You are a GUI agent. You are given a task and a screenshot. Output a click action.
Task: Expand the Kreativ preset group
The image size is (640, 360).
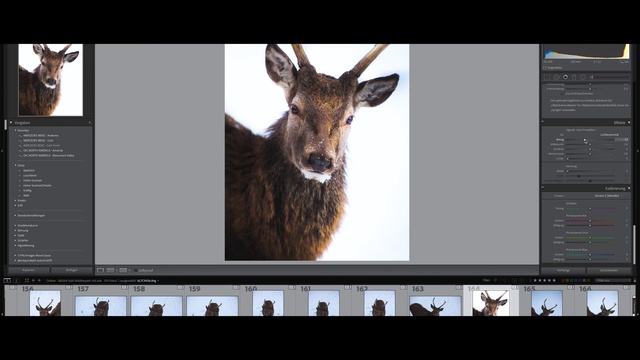tap(16, 200)
